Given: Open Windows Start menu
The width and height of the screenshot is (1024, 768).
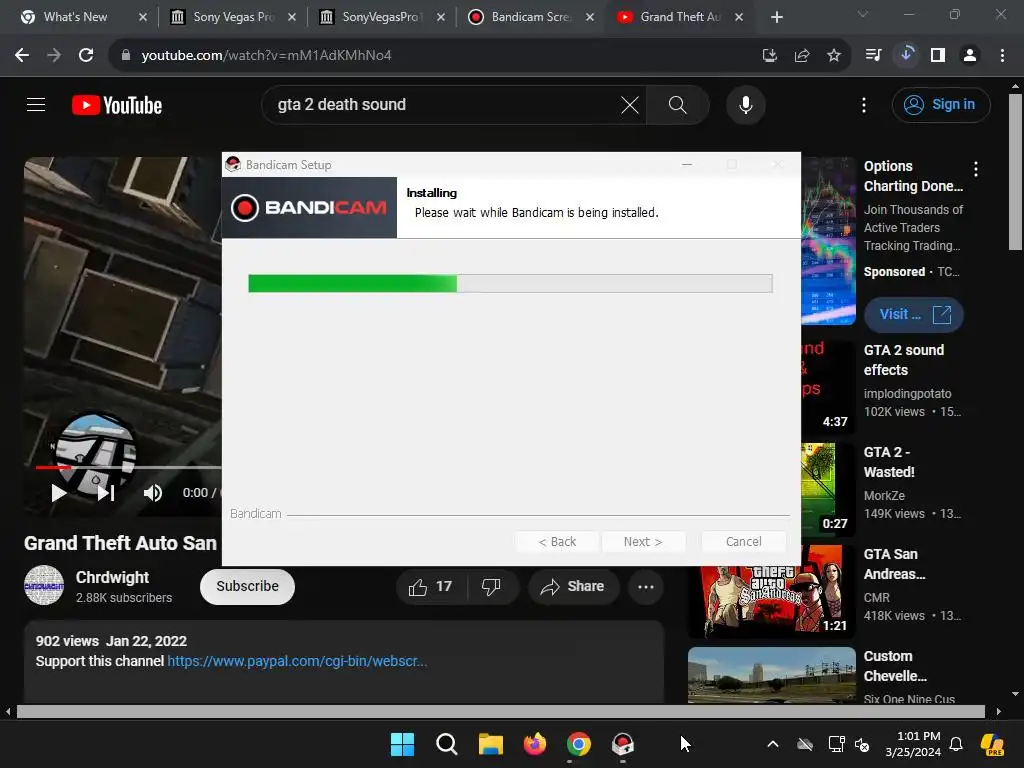Looking at the screenshot, I should (x=402, y=744).
